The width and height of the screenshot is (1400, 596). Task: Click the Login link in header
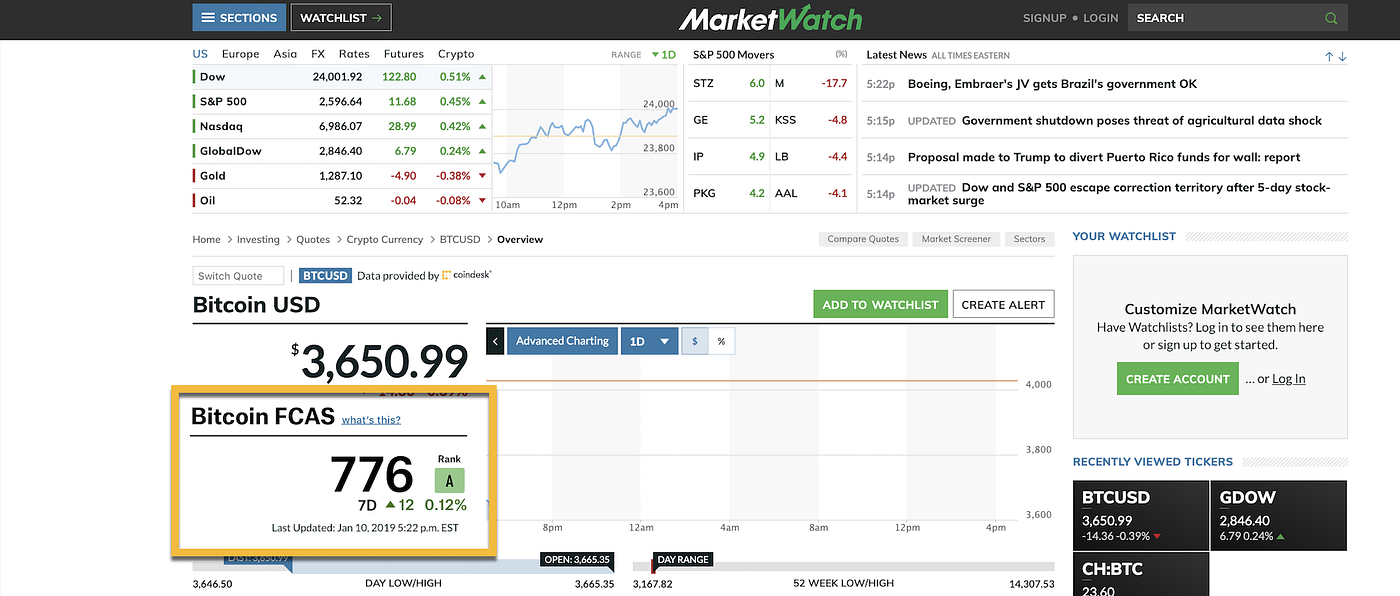(1100, 18)
